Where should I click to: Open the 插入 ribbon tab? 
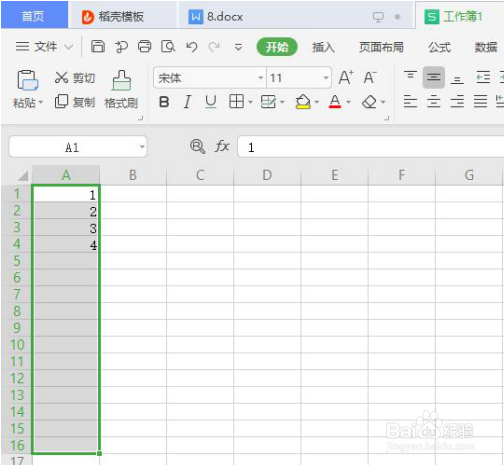coord(323,47)
